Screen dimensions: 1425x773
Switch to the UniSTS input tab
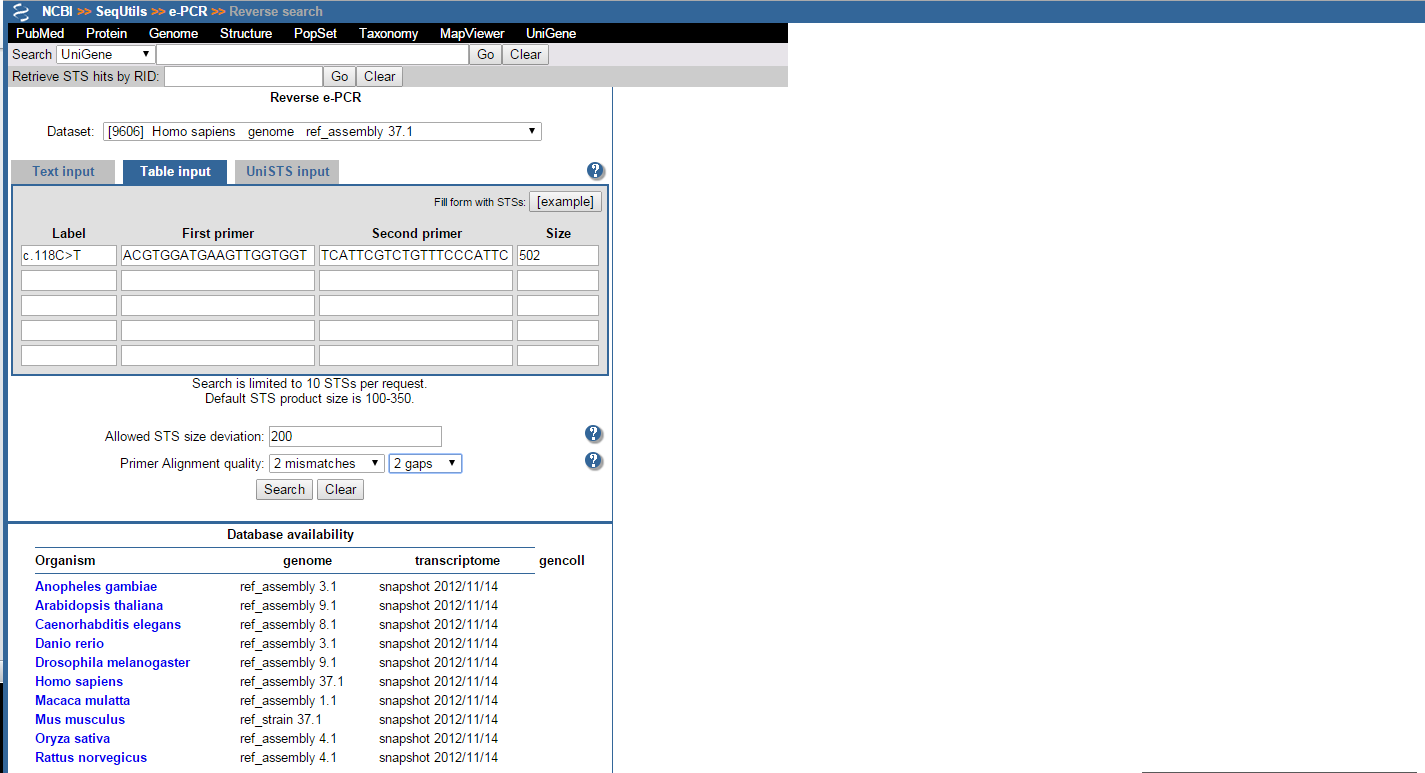[288, 172]
